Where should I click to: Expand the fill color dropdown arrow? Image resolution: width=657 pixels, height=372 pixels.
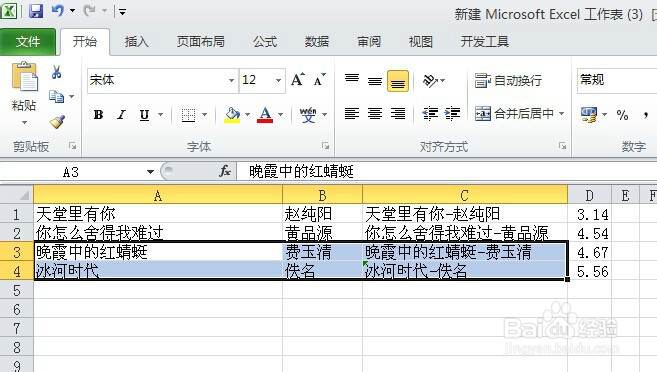[x=247, y=115]
